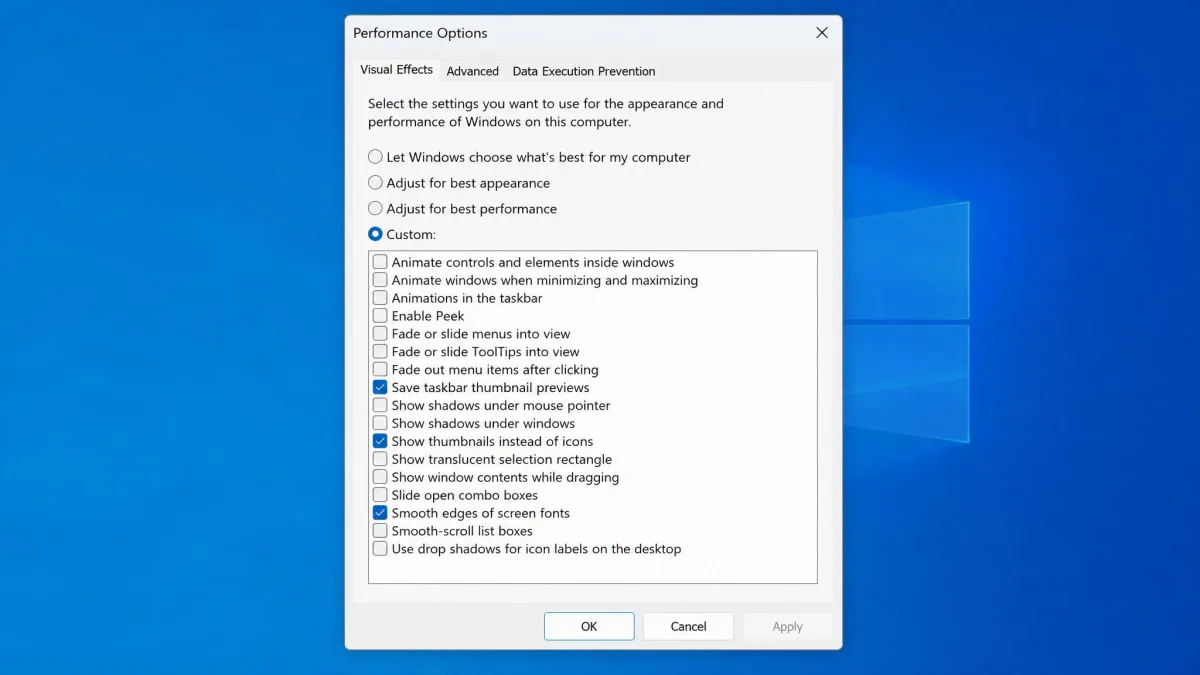Click the Cancel button
The height and width of the screenshot is (675, 1200).
coord(688,626)
